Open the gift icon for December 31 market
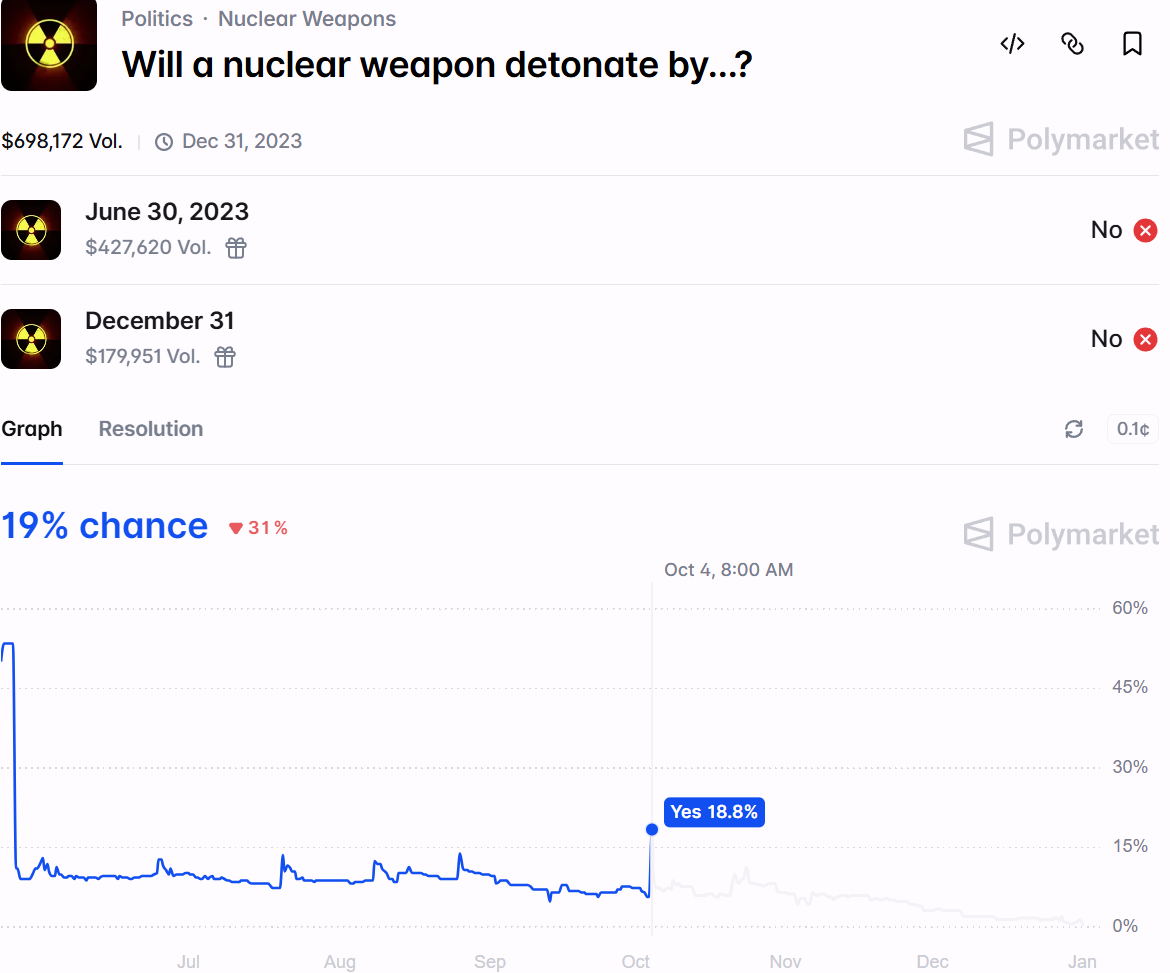 tap(224, 356)
